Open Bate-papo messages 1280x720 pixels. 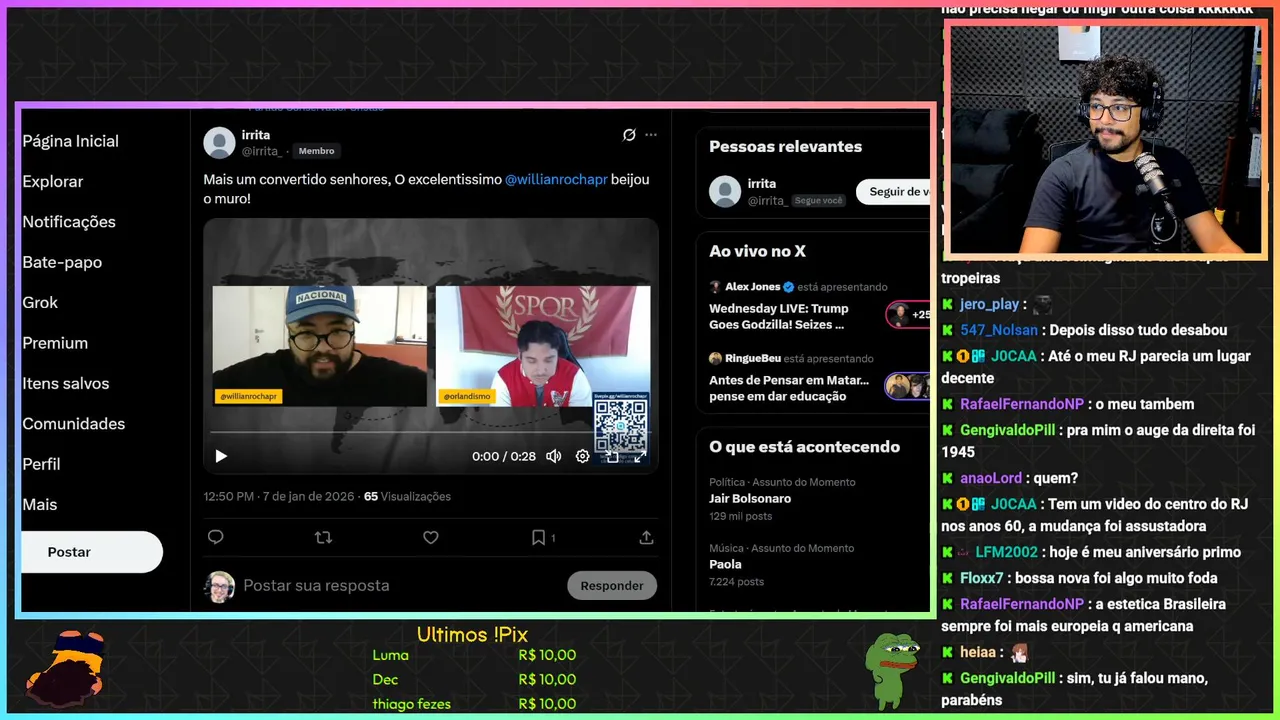[62, 262]
